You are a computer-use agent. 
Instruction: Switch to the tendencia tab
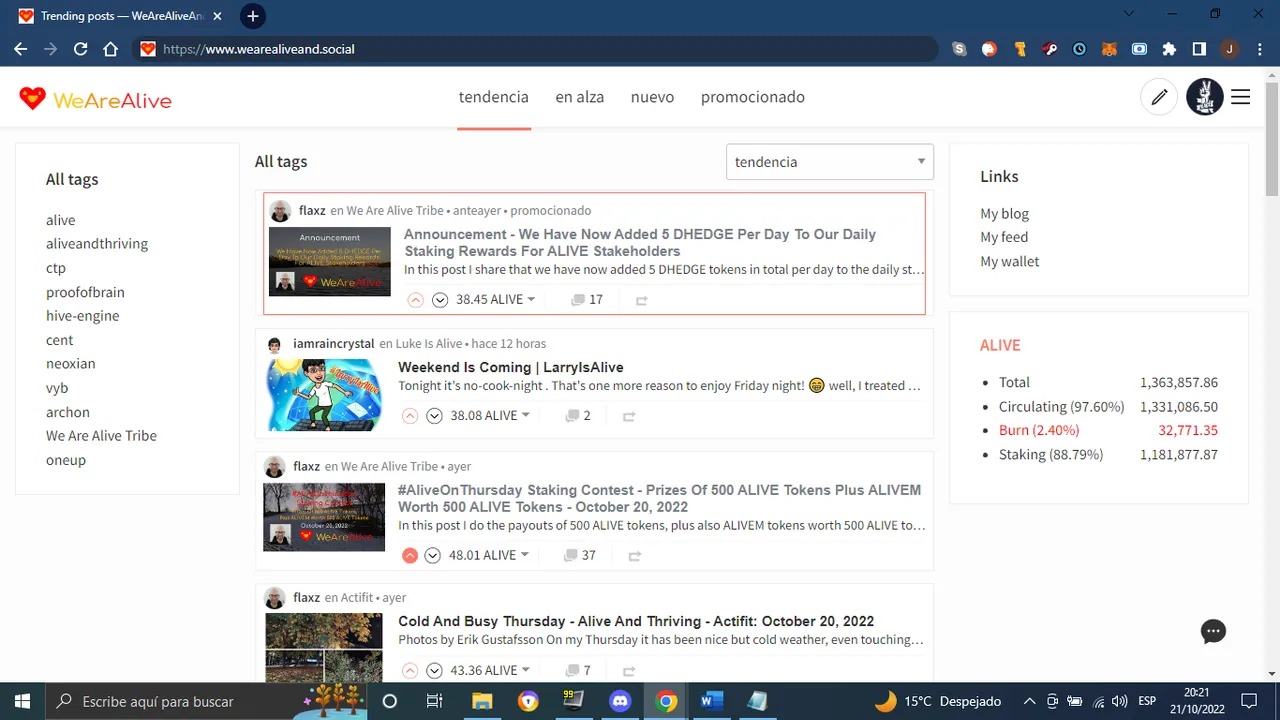tap(494, 97)
